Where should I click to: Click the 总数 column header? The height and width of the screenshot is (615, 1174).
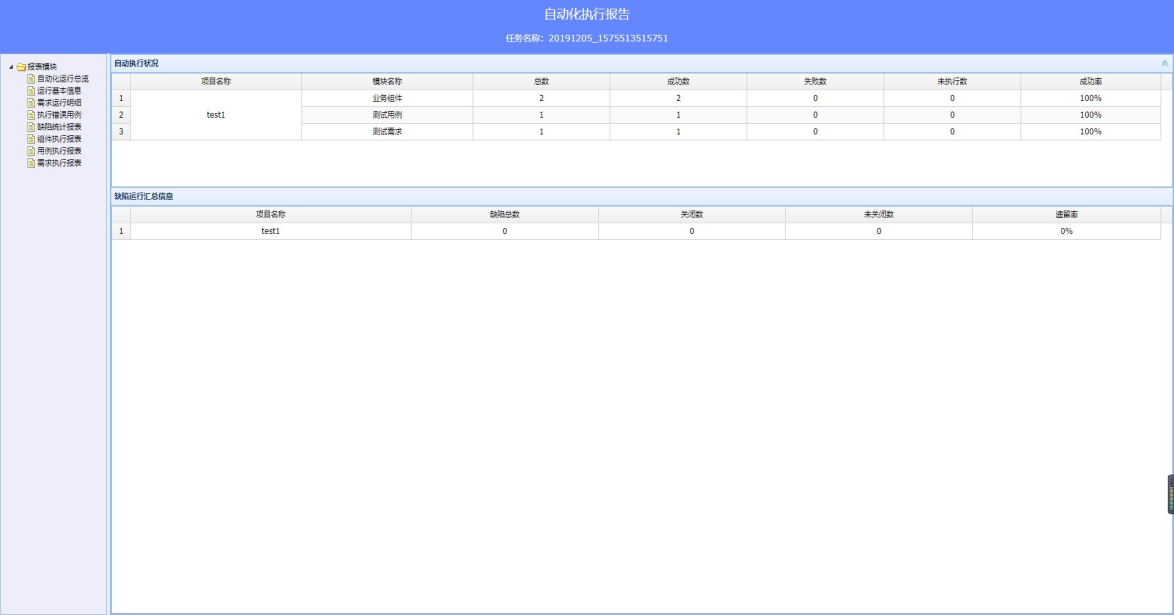(x=541, y=82)
